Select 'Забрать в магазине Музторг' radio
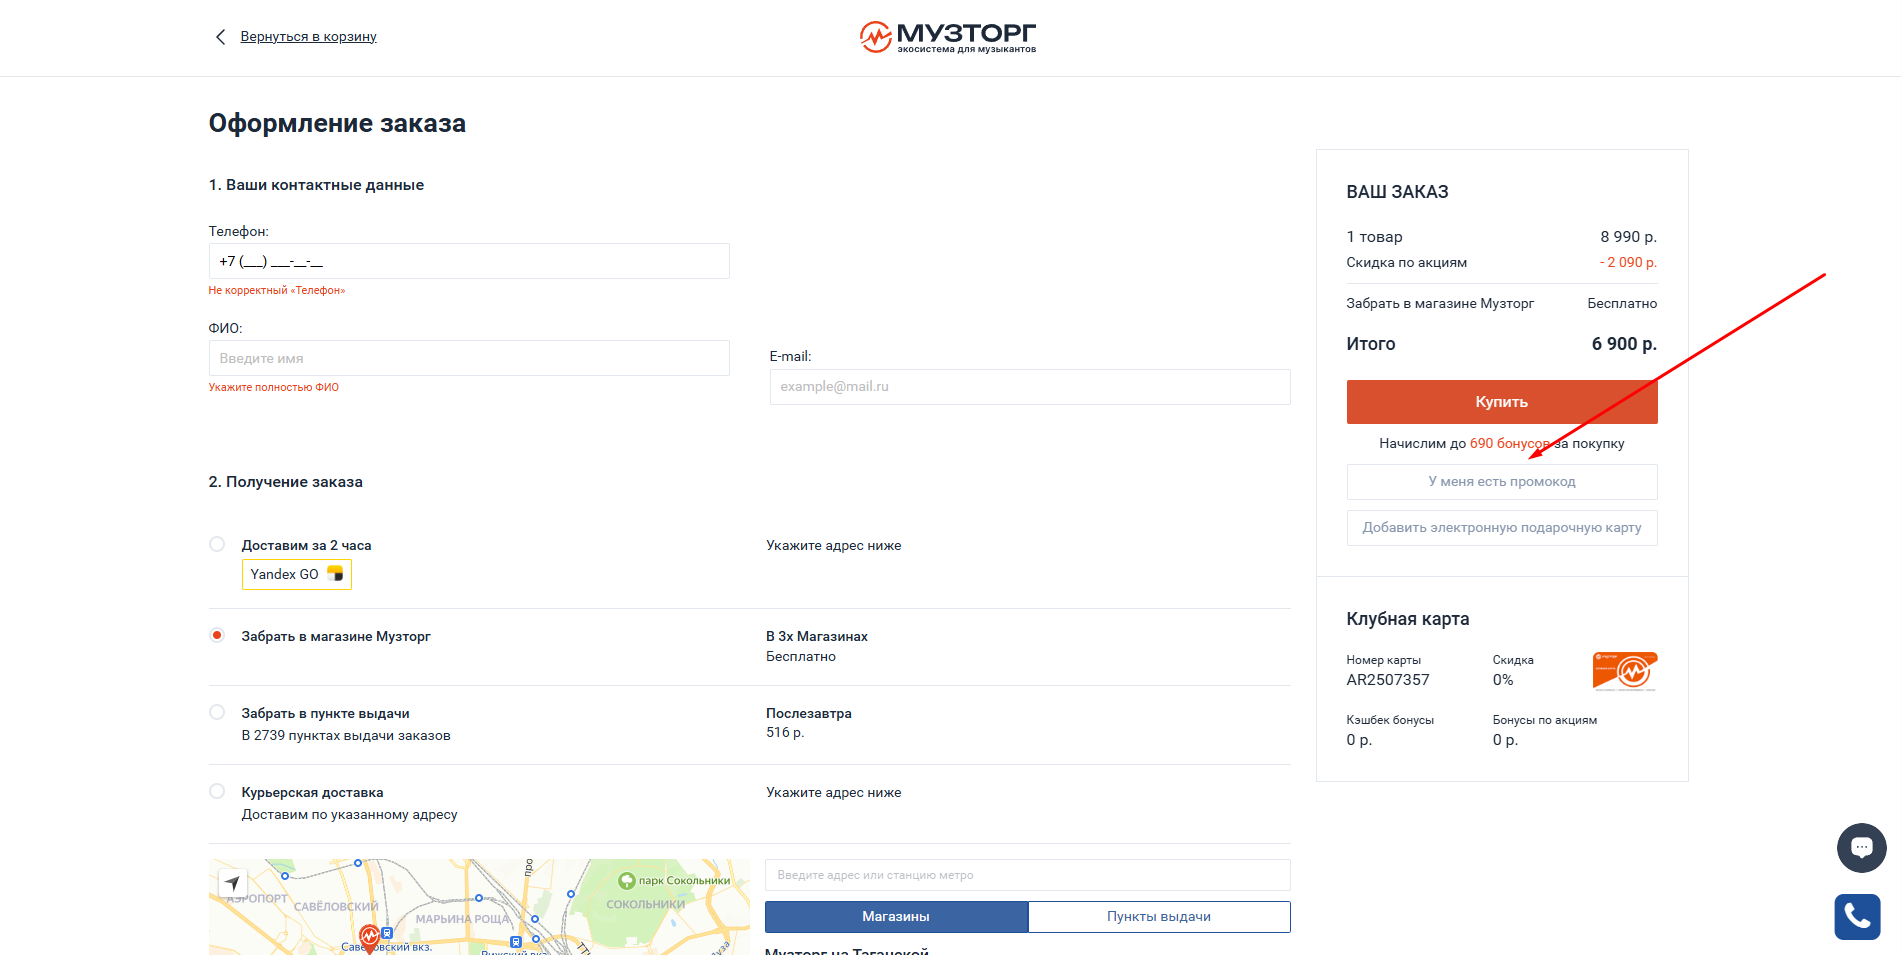Screen dimensions: 1902x955 coord(217,636)
